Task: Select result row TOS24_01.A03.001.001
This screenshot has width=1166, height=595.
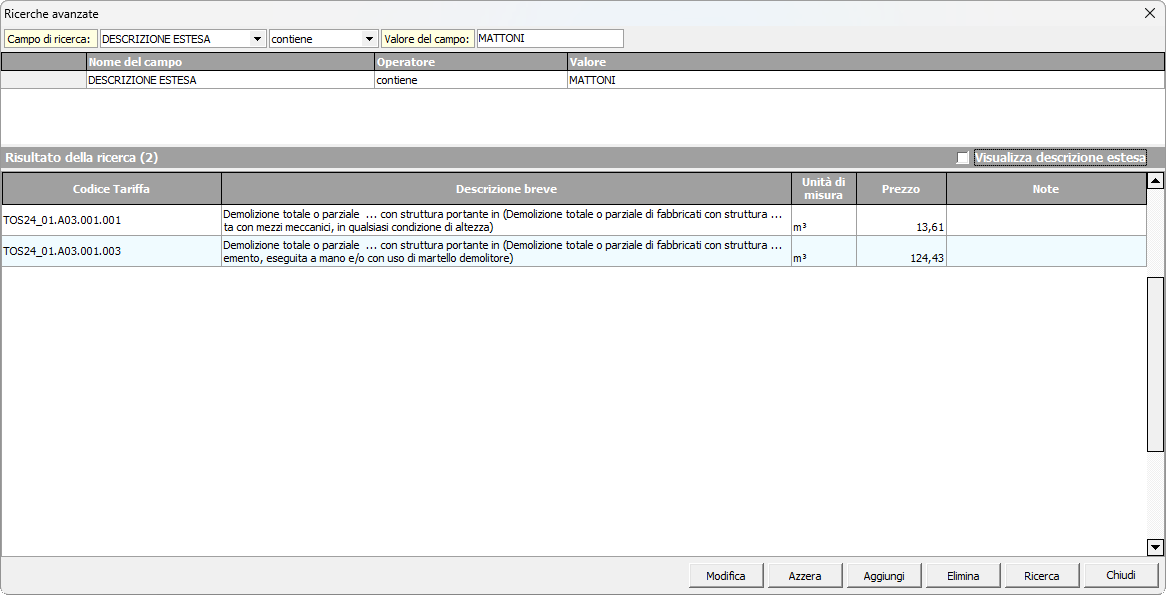Action: [111, 221]
